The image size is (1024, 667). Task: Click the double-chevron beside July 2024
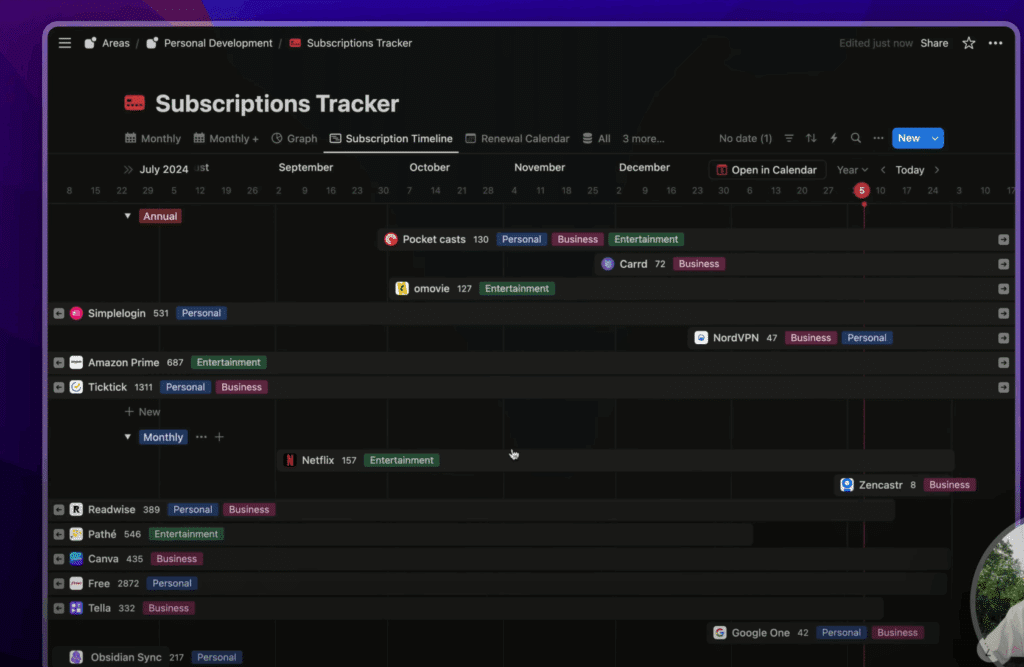[128, 170]
